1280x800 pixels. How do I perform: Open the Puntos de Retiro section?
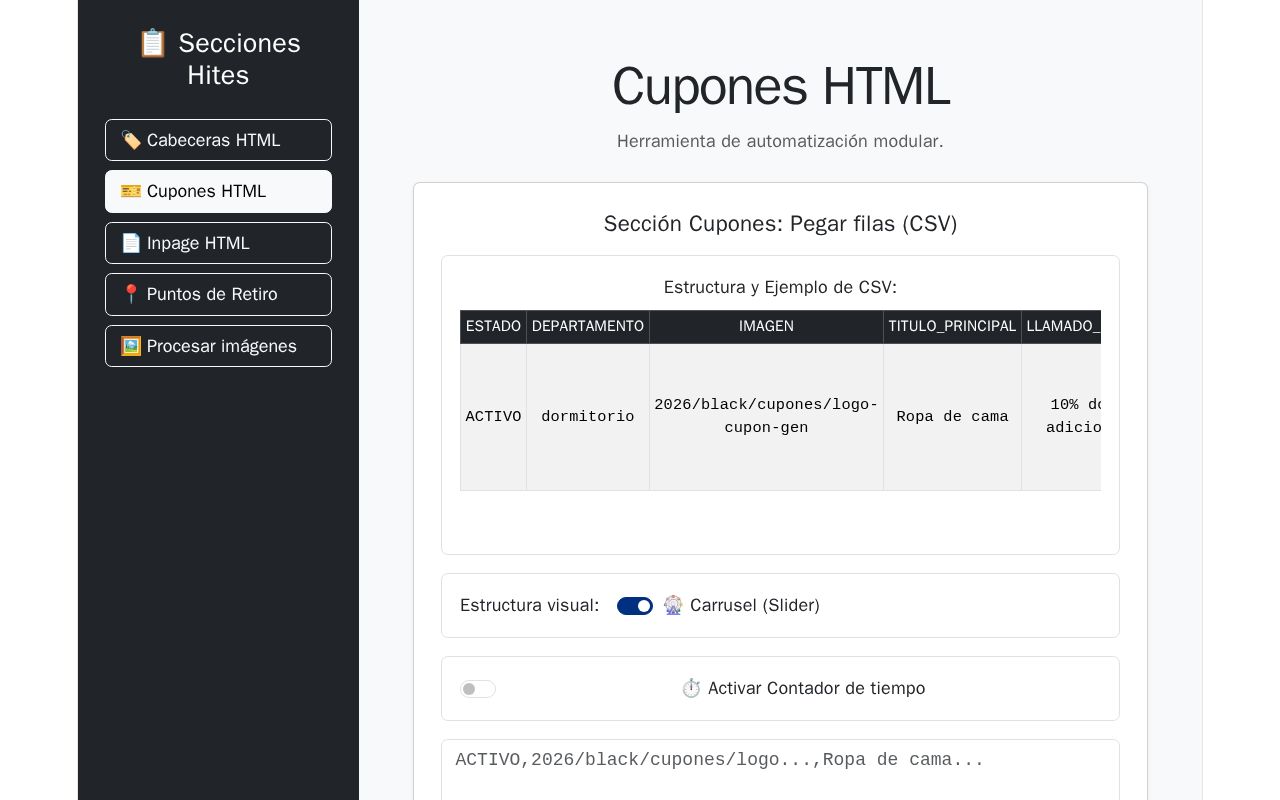(x=218, y=294)
